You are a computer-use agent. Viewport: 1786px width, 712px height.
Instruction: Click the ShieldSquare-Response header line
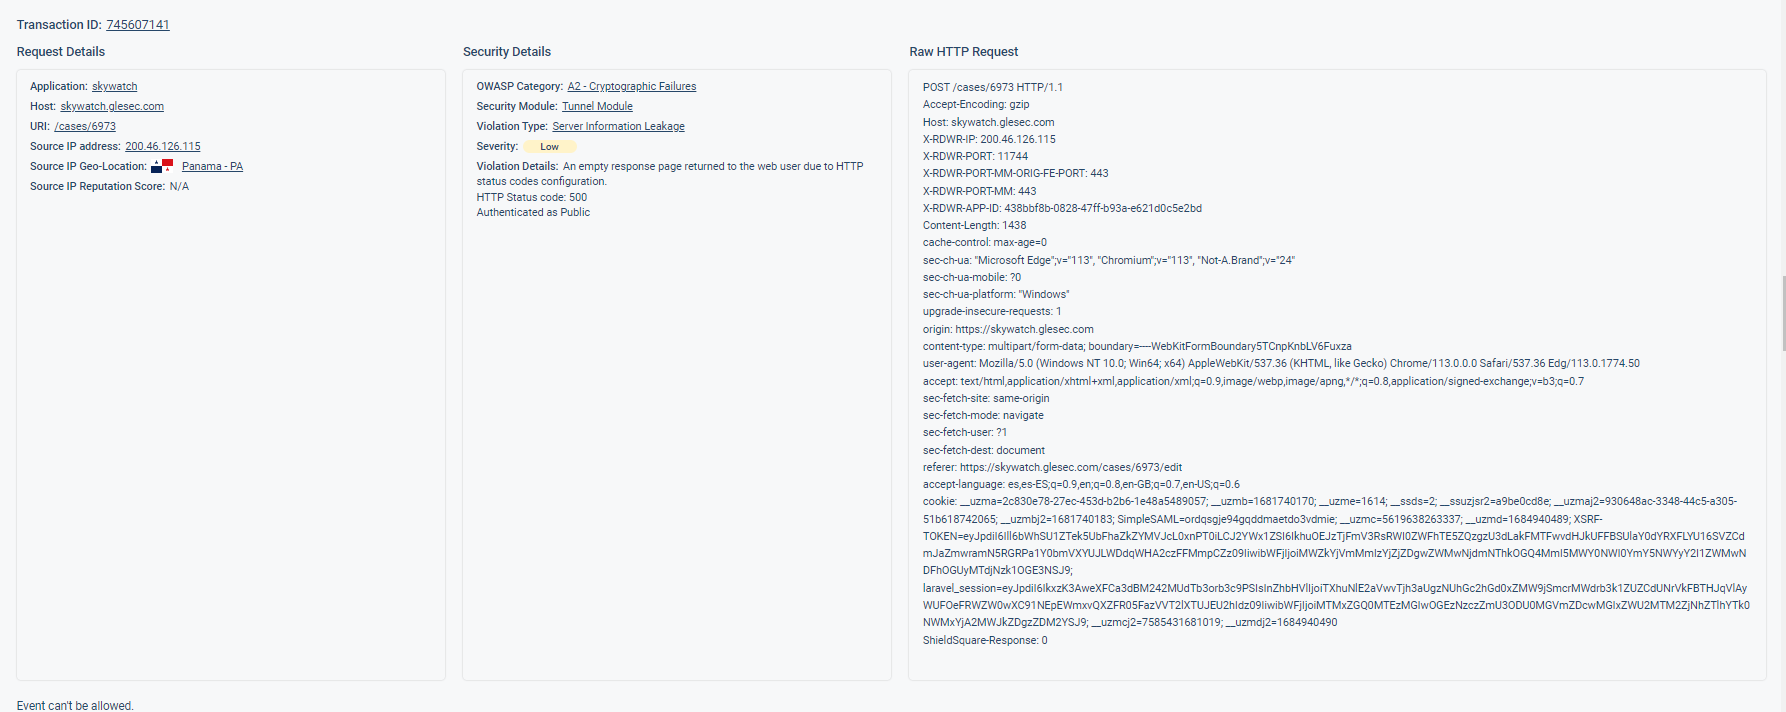(x=985, y=641)
